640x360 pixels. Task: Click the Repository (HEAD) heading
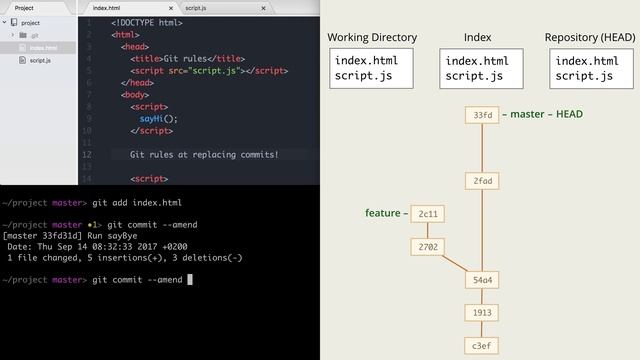pos(590,38)
